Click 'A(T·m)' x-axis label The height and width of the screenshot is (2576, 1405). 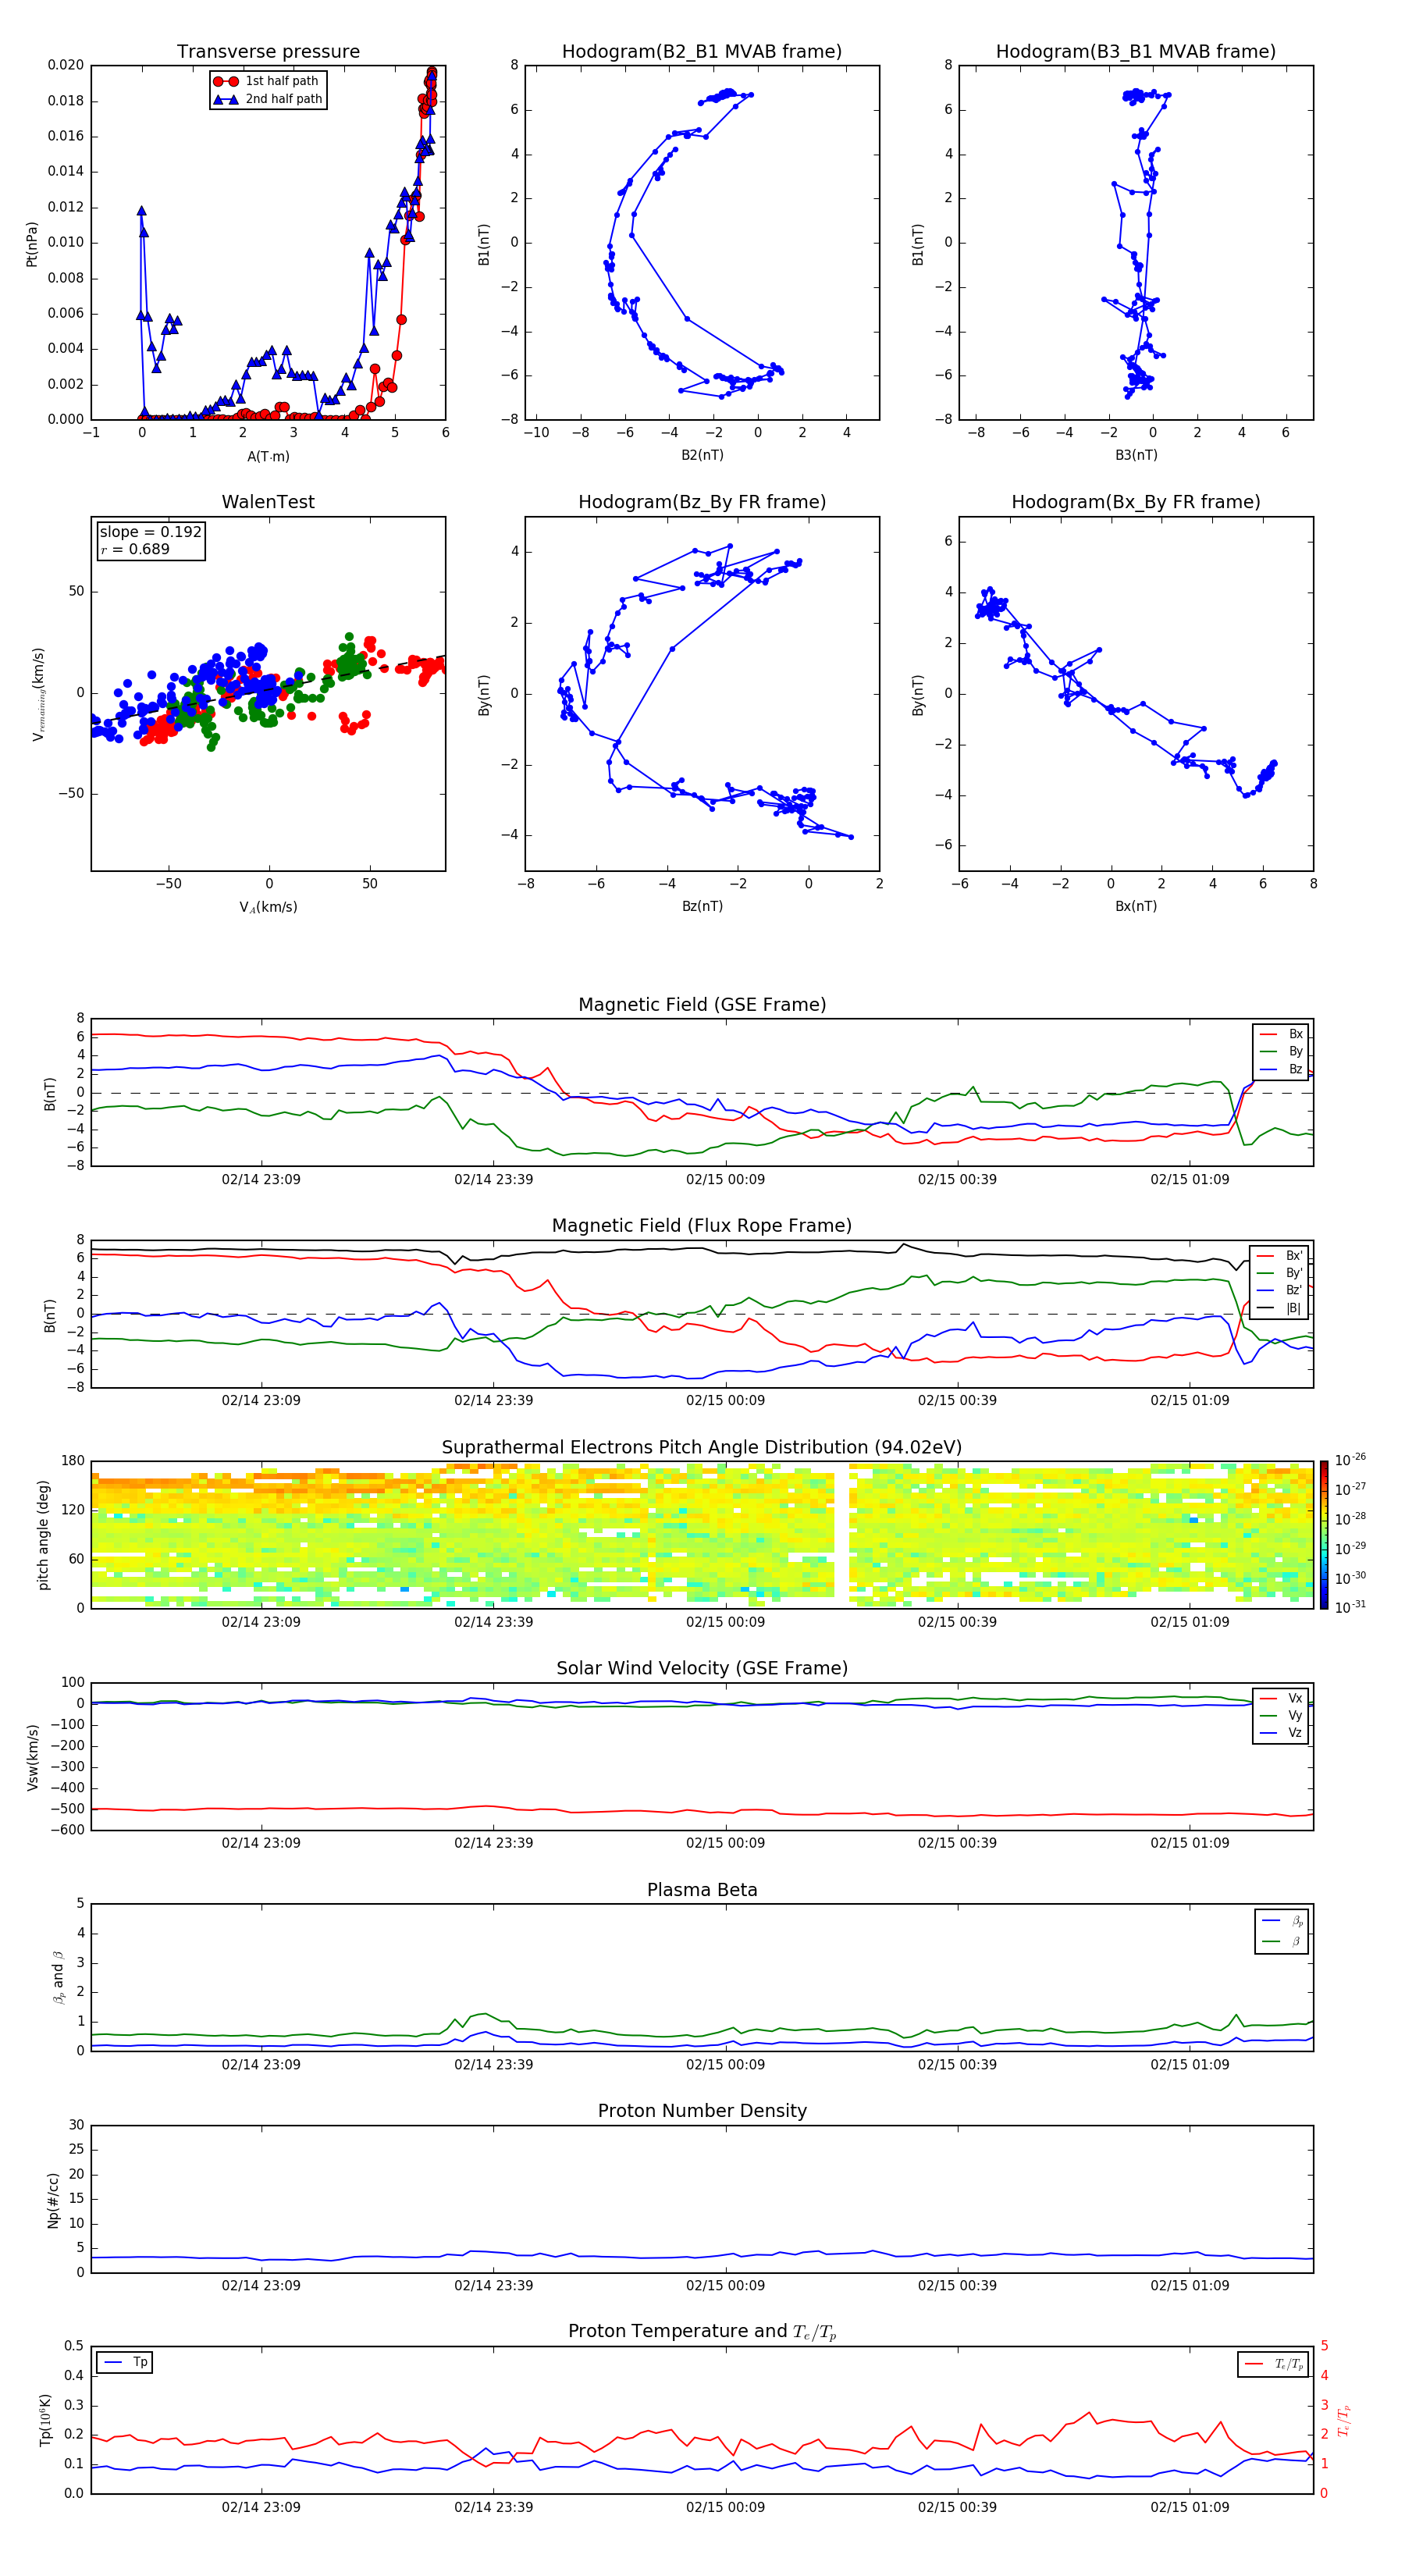[268, 456]
